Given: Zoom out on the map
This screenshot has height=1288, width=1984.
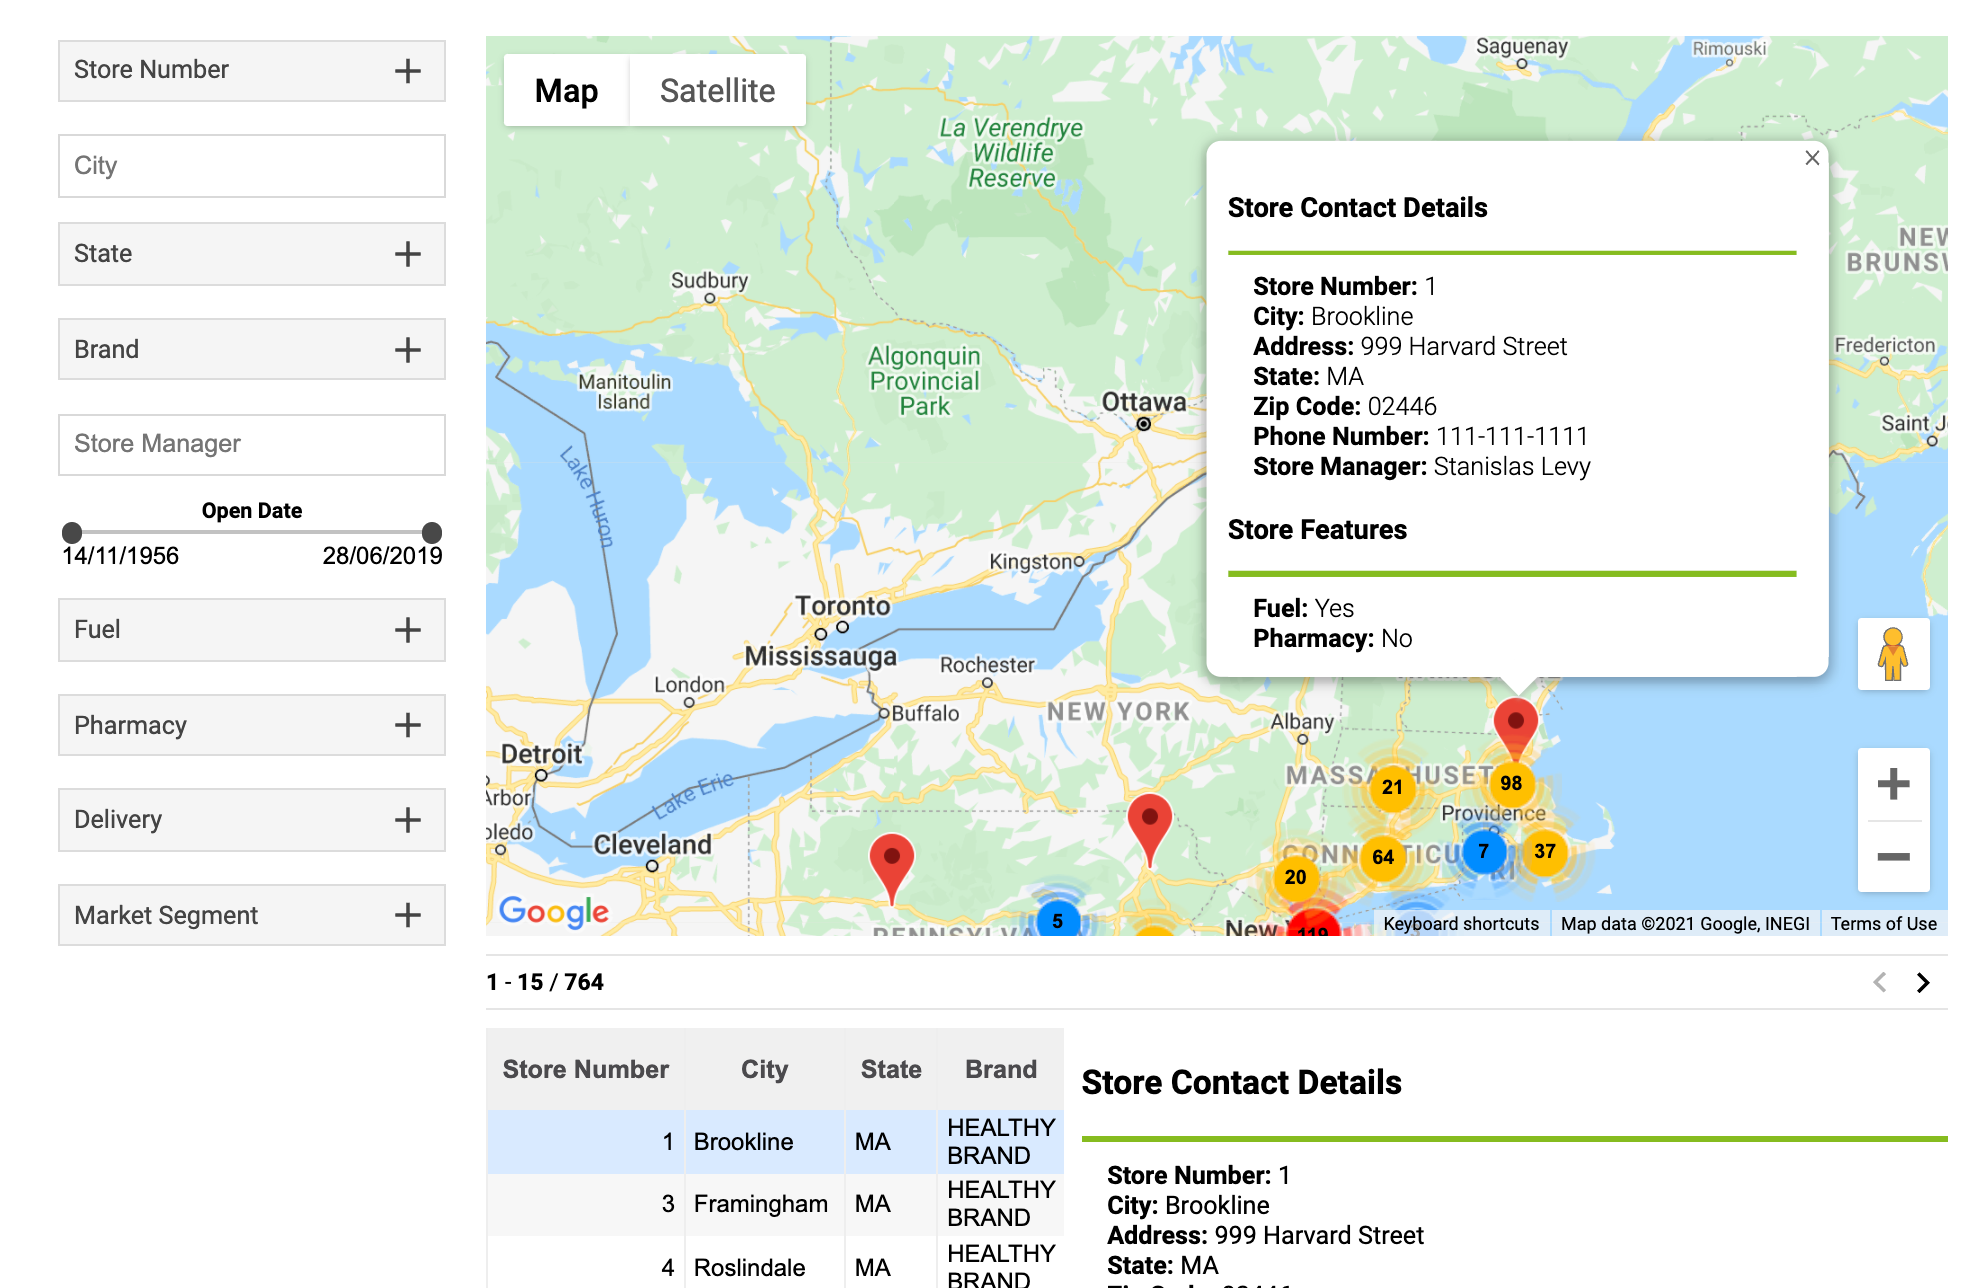Looking at the screenshot, I should click(1893, 857).
